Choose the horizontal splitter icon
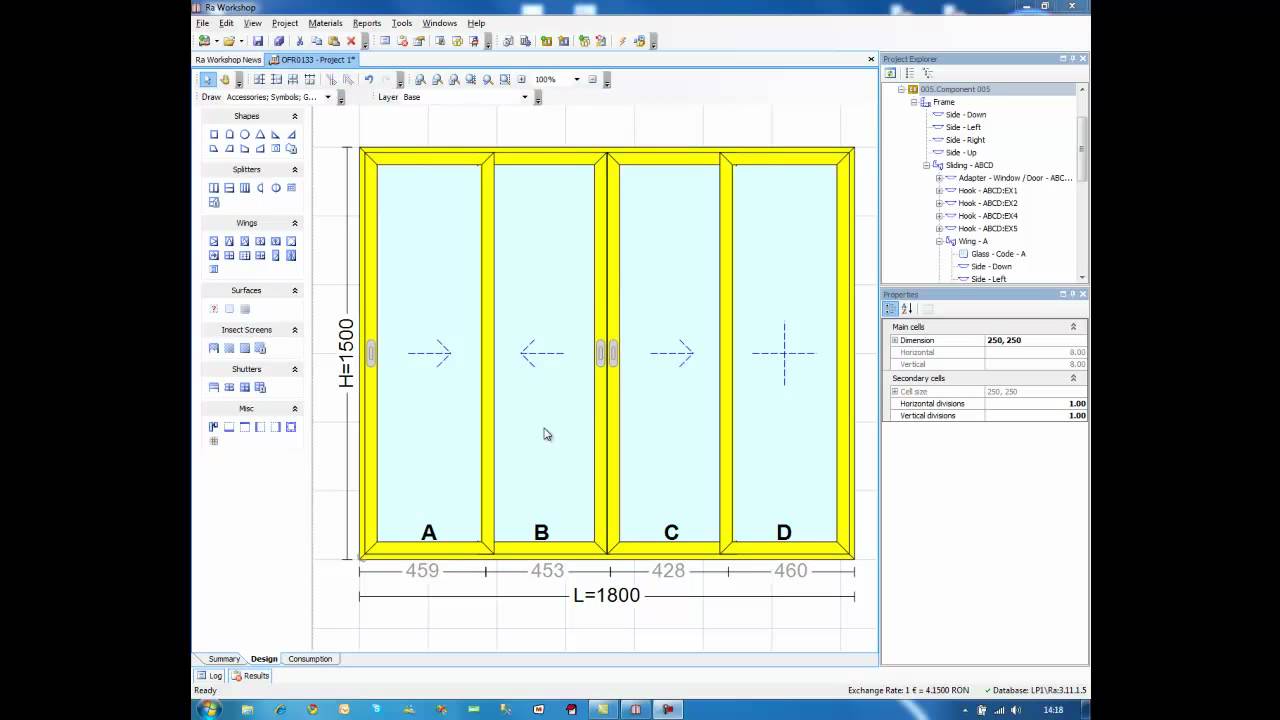The width and height of the screenshot is (1280, 720). click(229, 188)
